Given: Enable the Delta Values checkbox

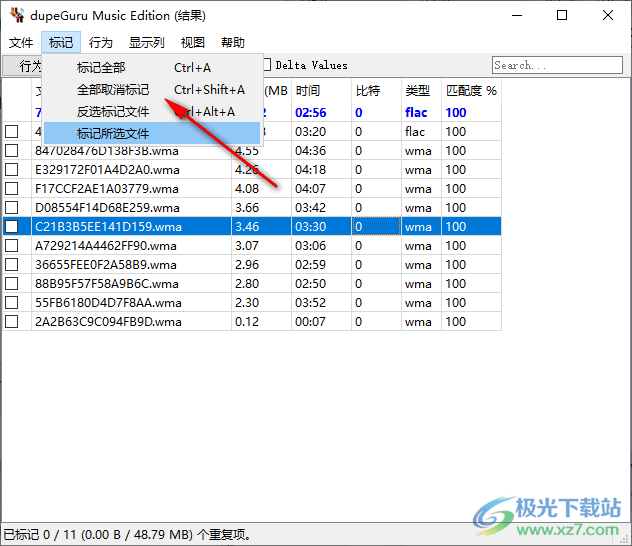Looking at the screenshot, I should click(267, 66).
